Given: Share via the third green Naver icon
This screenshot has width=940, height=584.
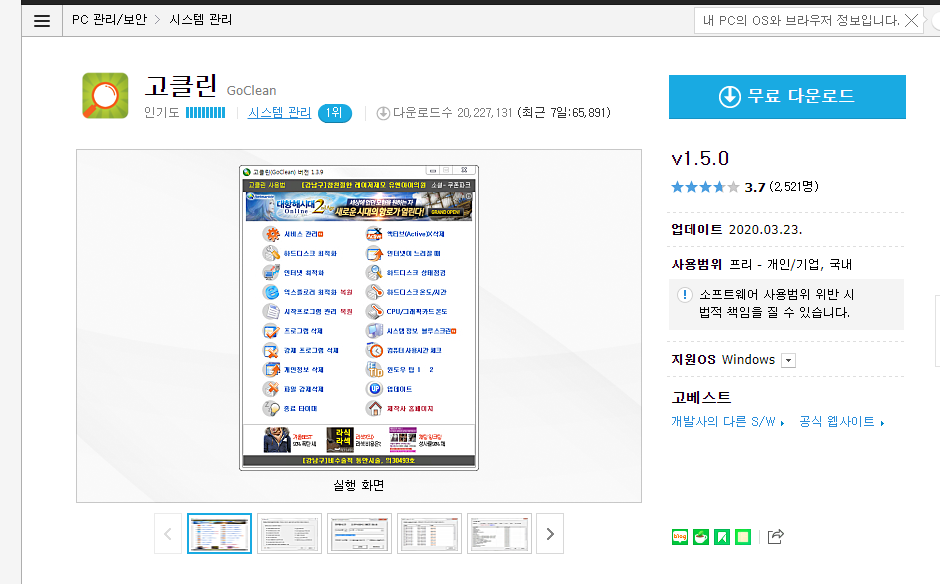Looking at the screenshot, I should pos(722,537).
